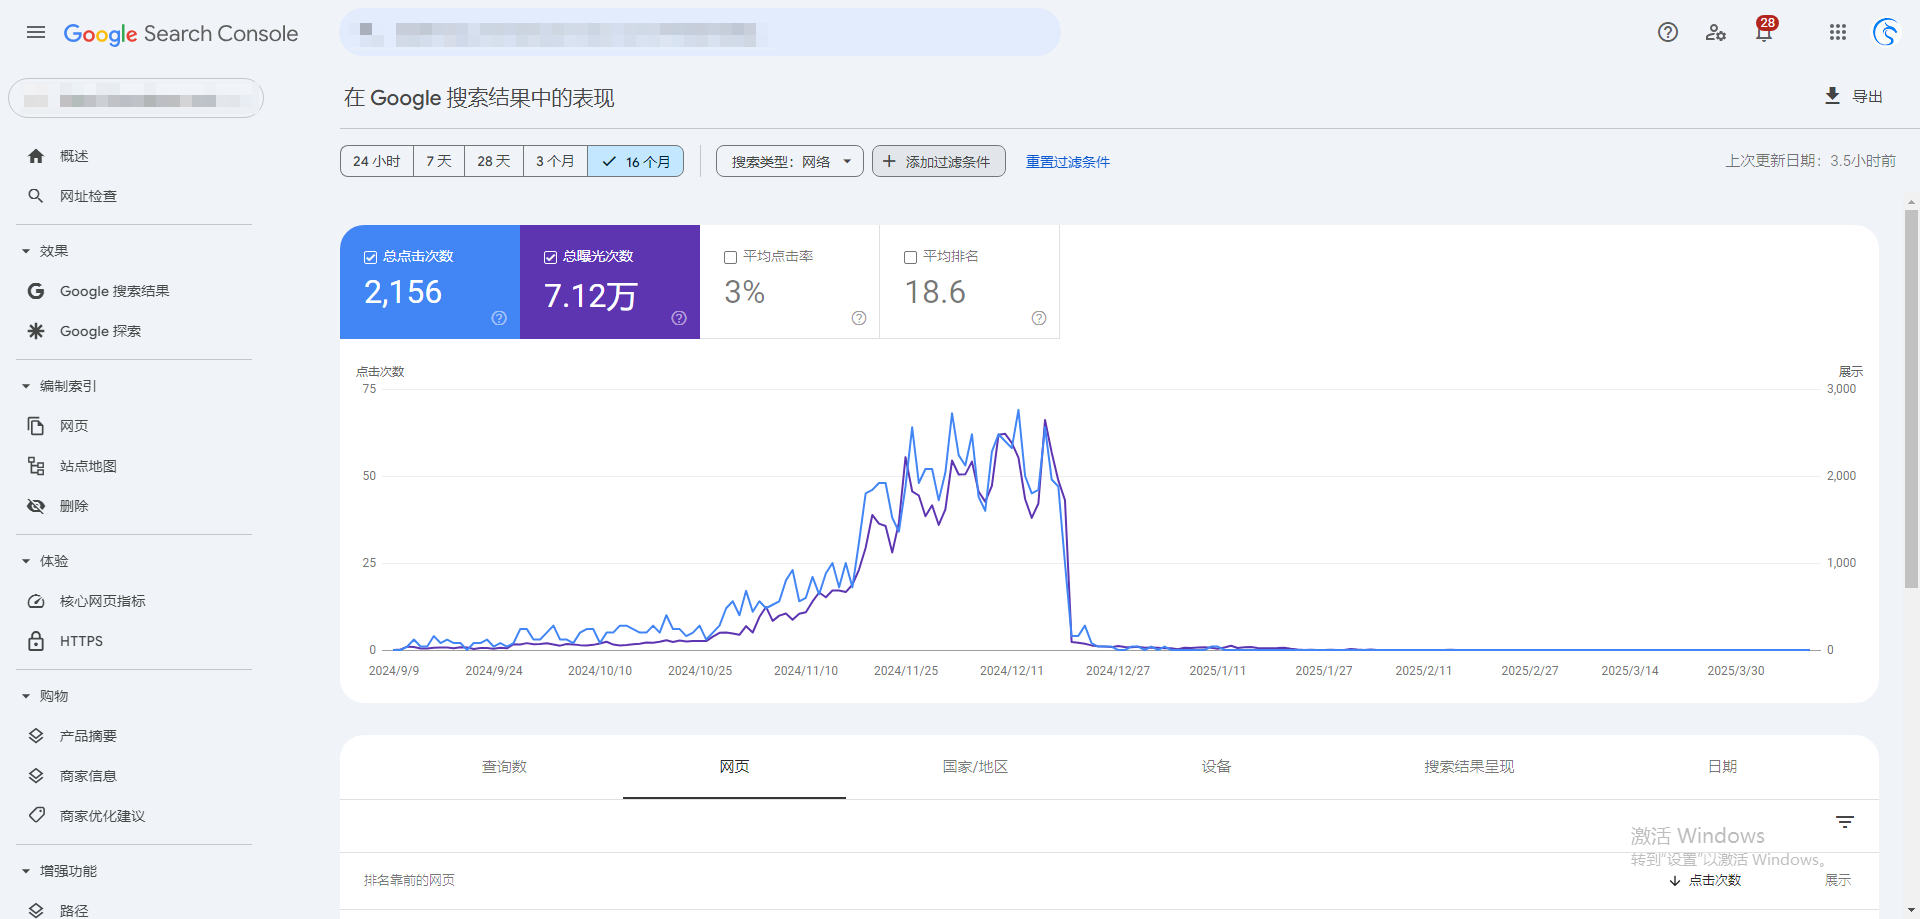The height and width of the screenshot is (919, 1920).
Task: Open the help question mark icon
Action: pyautogui.click(x=1668, y=32)
